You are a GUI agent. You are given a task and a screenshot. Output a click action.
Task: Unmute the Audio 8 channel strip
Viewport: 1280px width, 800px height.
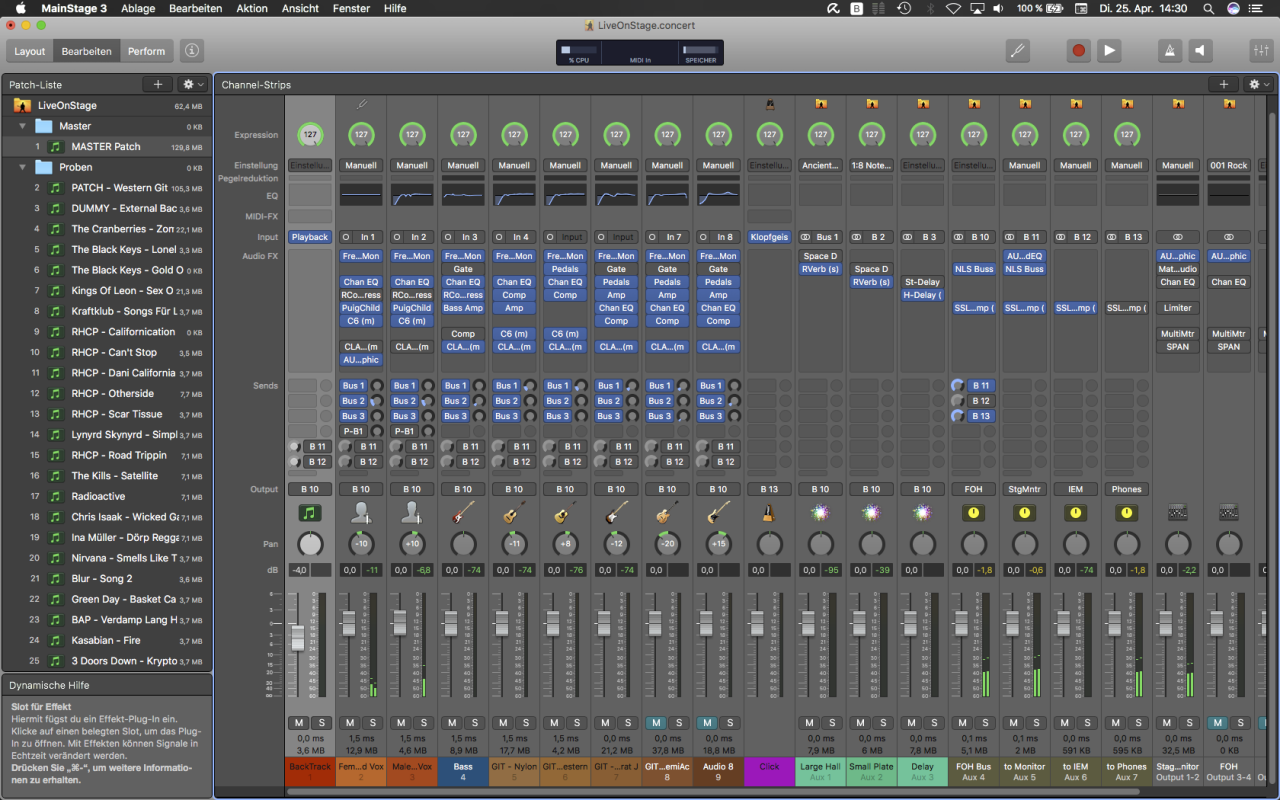(707, 723)
